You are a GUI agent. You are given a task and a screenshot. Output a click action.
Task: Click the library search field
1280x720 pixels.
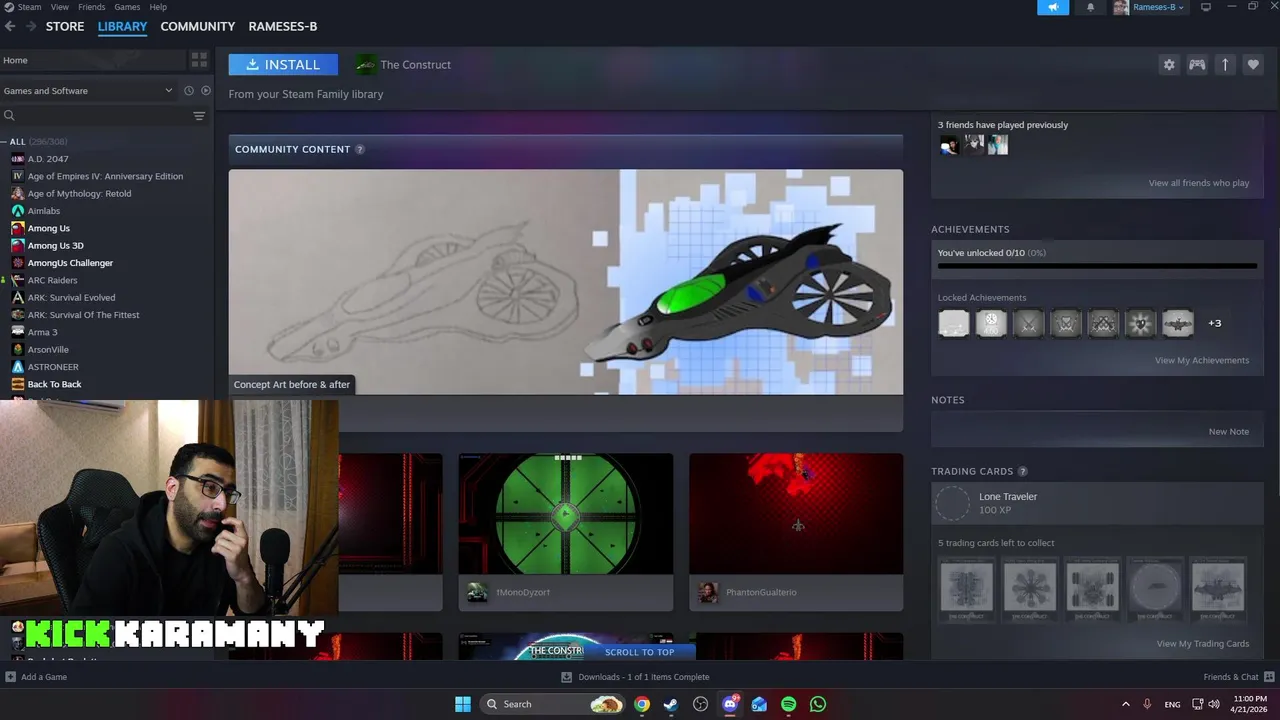click(95, 116)
